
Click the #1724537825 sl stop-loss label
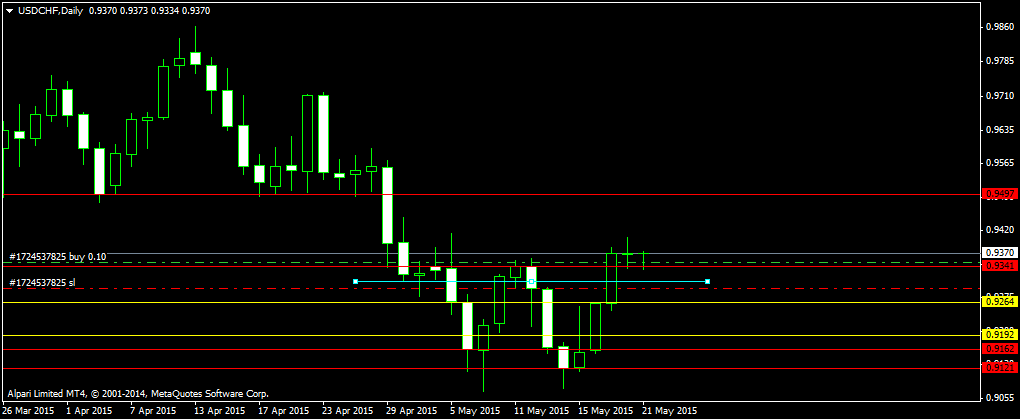pyautogui.click(x=42, y=282)
